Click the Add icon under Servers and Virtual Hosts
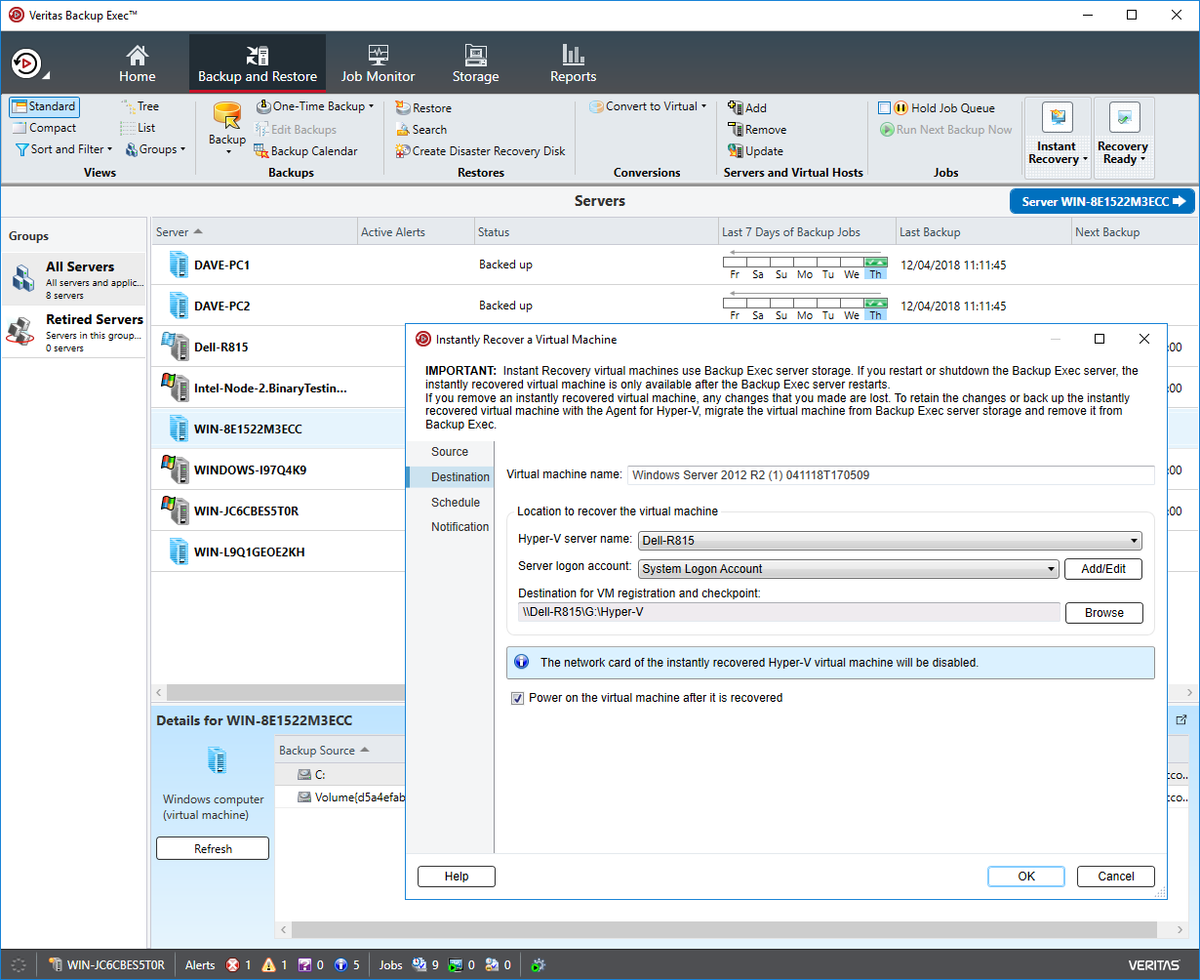The image size is (1200, 980). coord(753,107)
